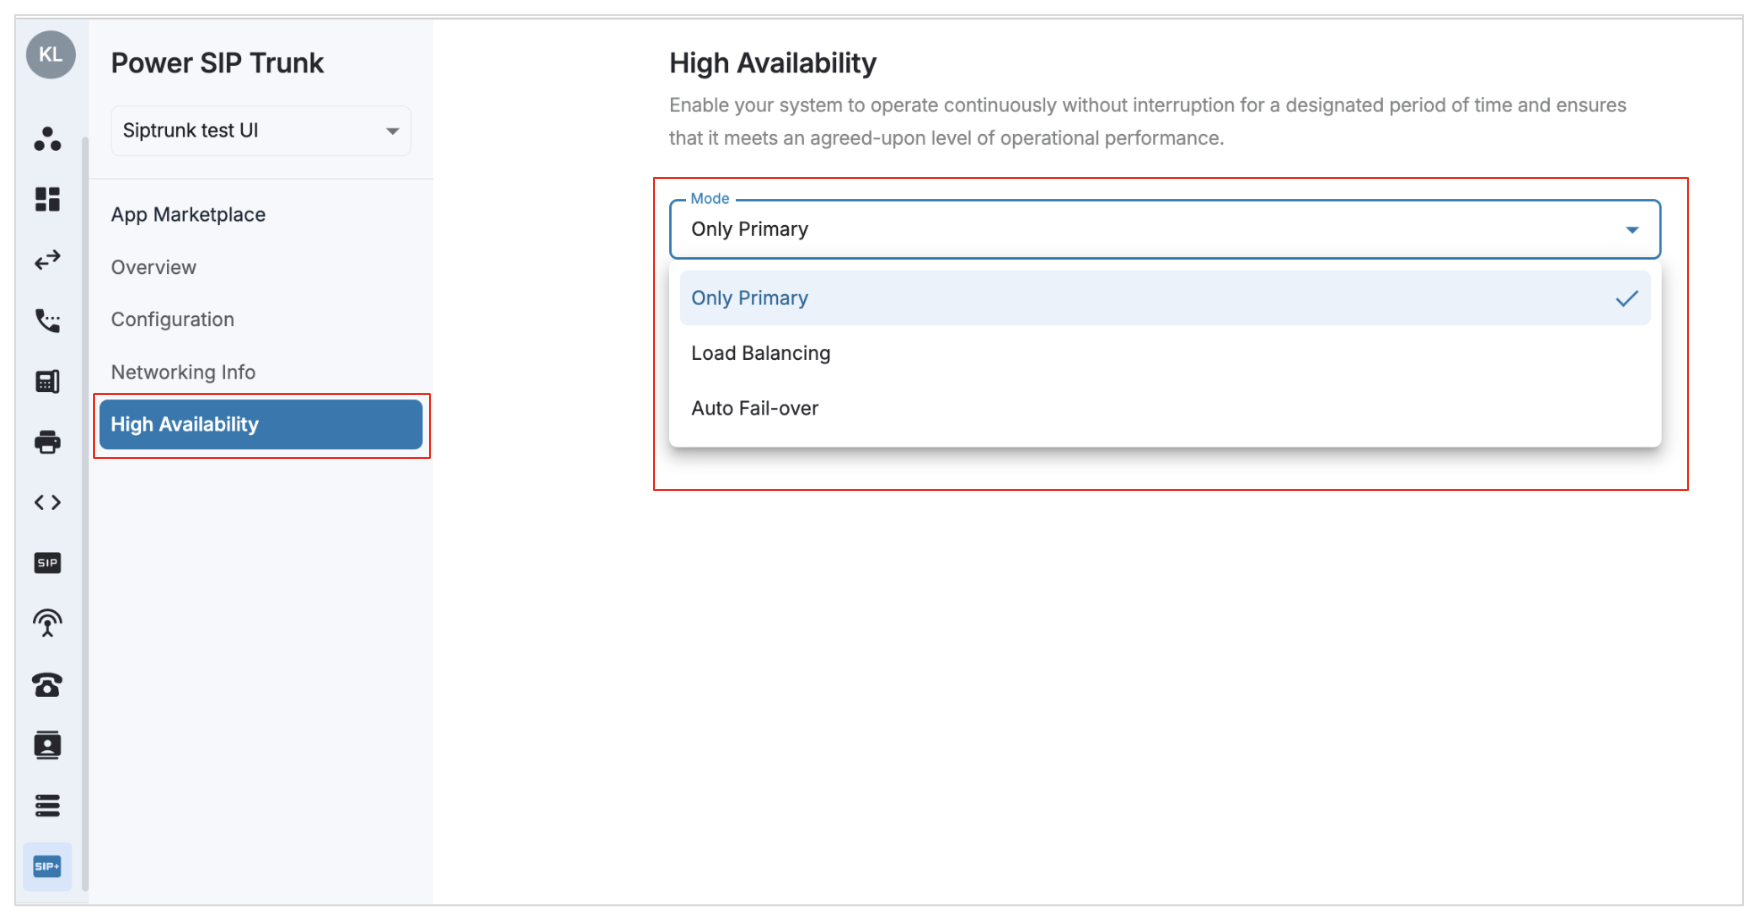The width and height of the screenshot is (1754, 918).
Task: Expand the Siptrunk test UI selector
Action: (x=261, y=131)
